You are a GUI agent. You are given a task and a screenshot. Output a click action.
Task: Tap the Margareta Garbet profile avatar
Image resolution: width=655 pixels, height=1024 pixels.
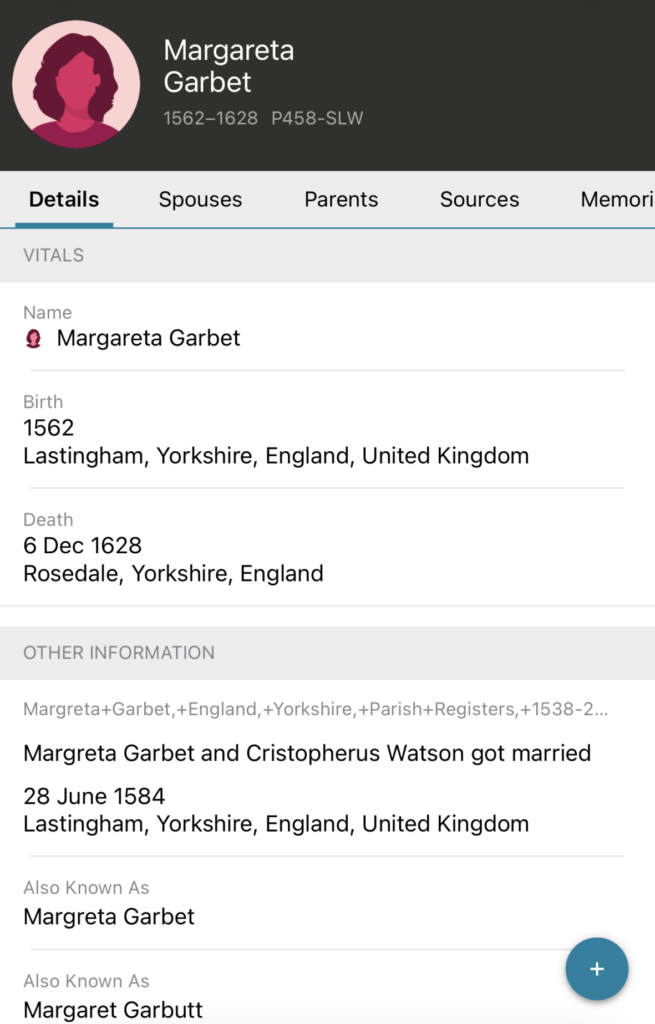(76, 84)
